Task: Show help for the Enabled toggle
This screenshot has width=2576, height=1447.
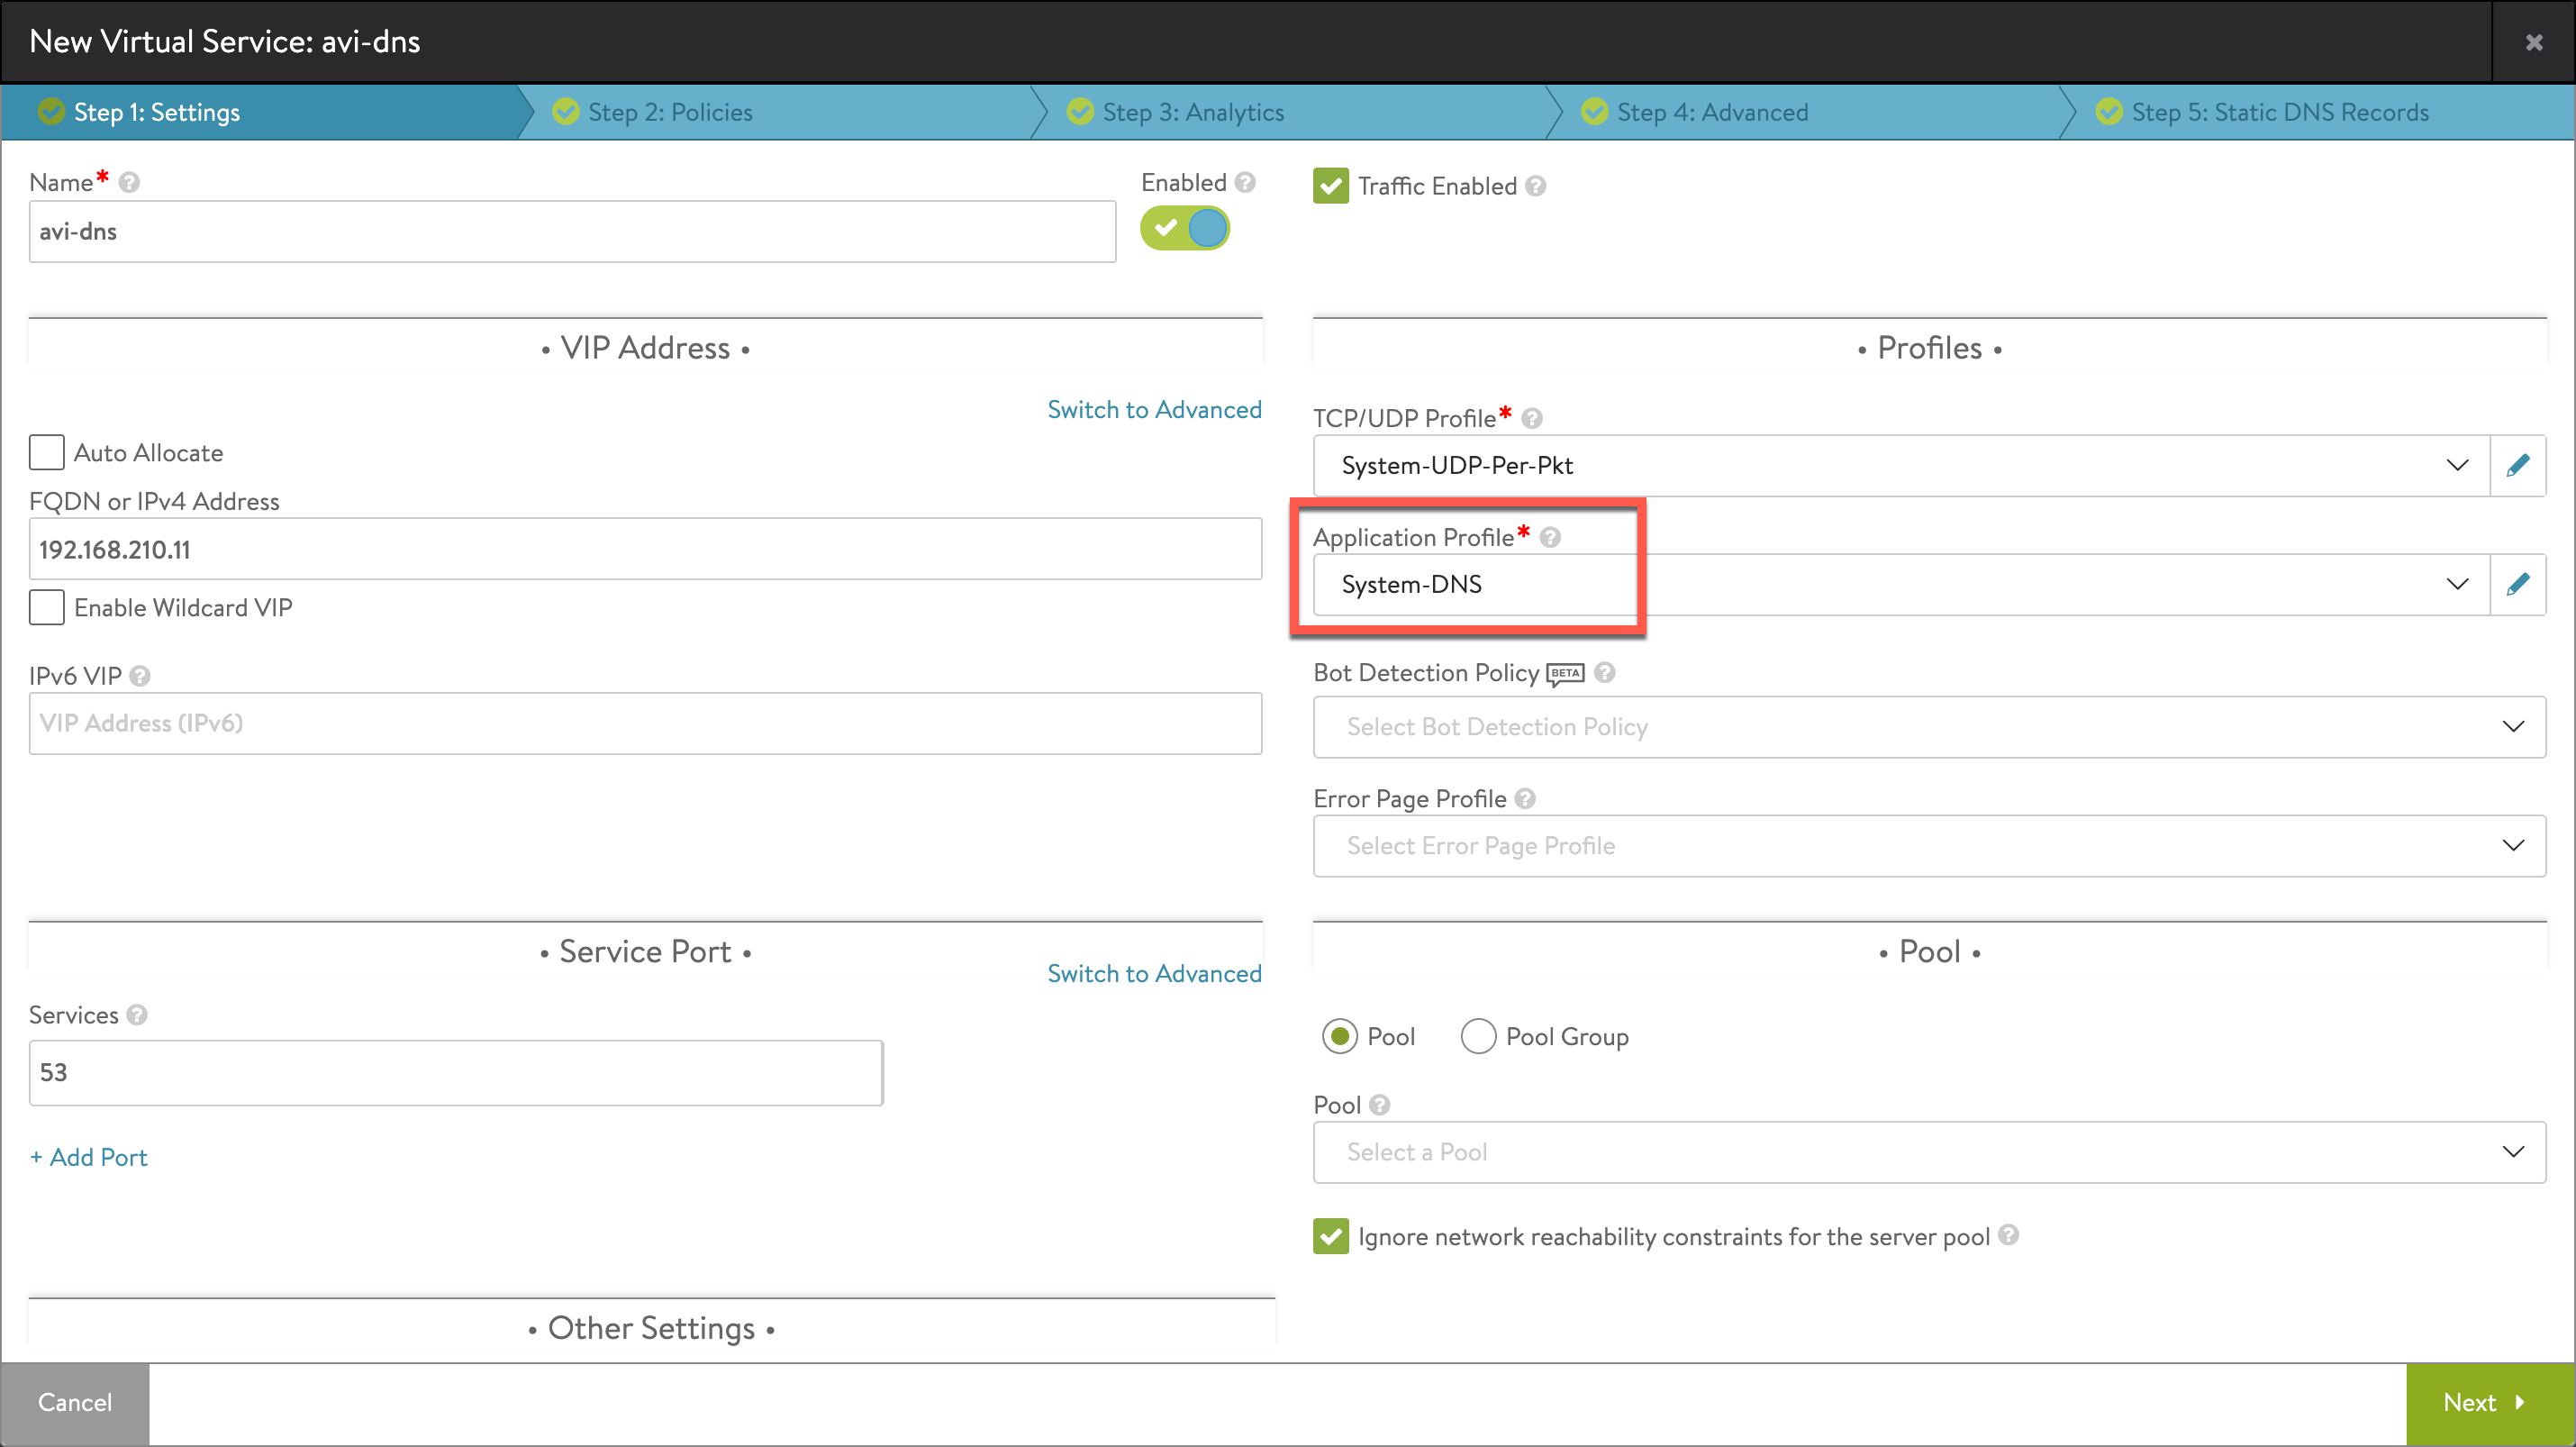Action: coord(1245,182)
